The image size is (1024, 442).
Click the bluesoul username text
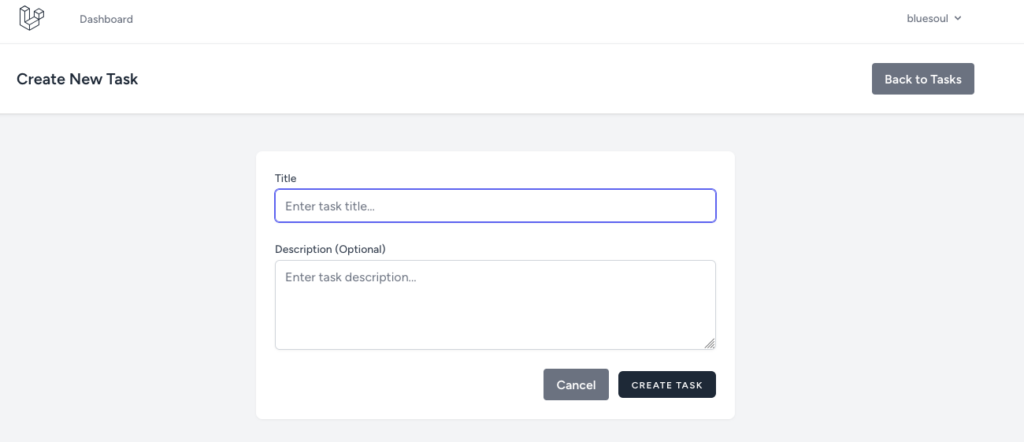tap(927, 18)
